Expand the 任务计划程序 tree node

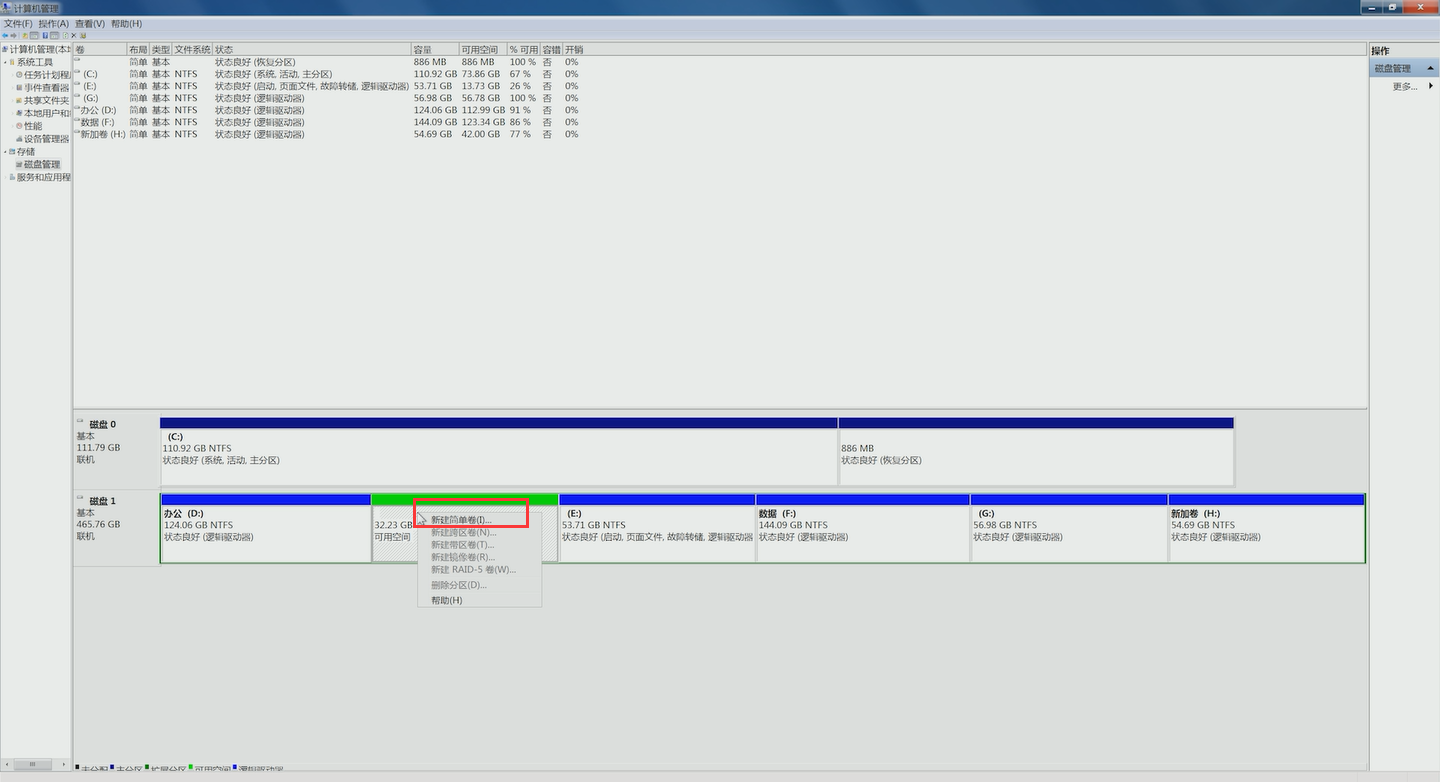coord(12,75)
